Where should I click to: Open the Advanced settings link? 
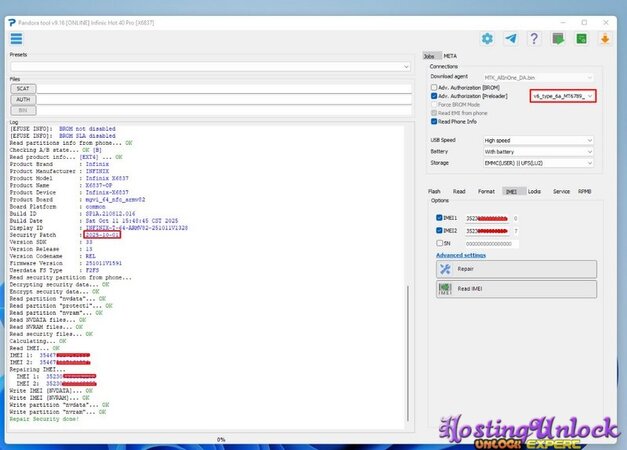click(462, 255)
